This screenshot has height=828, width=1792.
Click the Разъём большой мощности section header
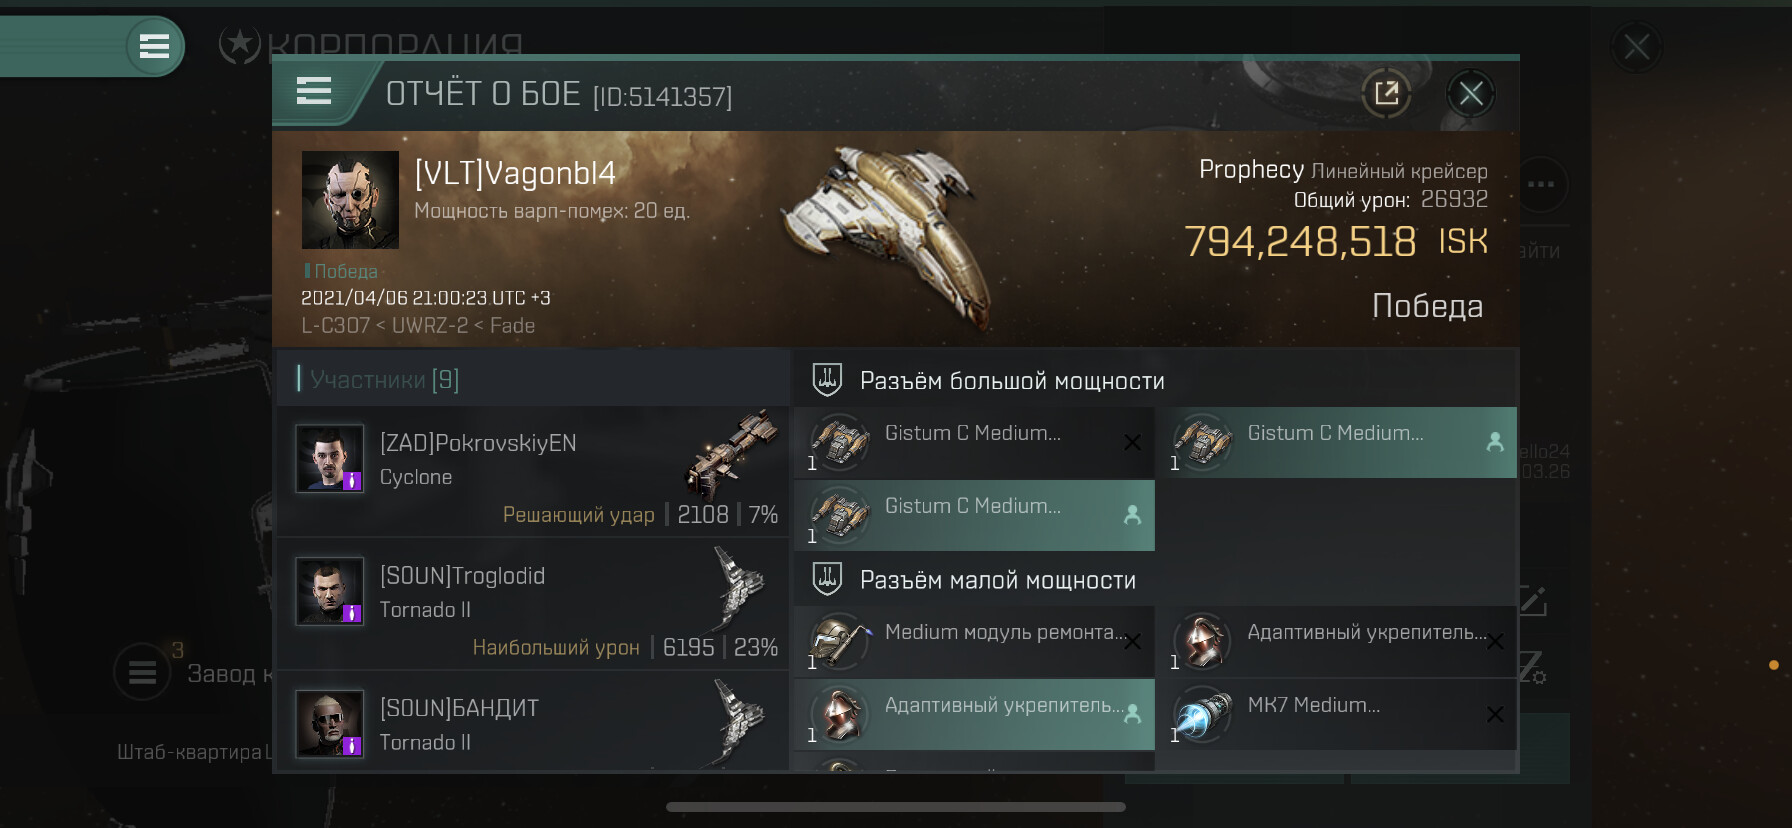1012,381
